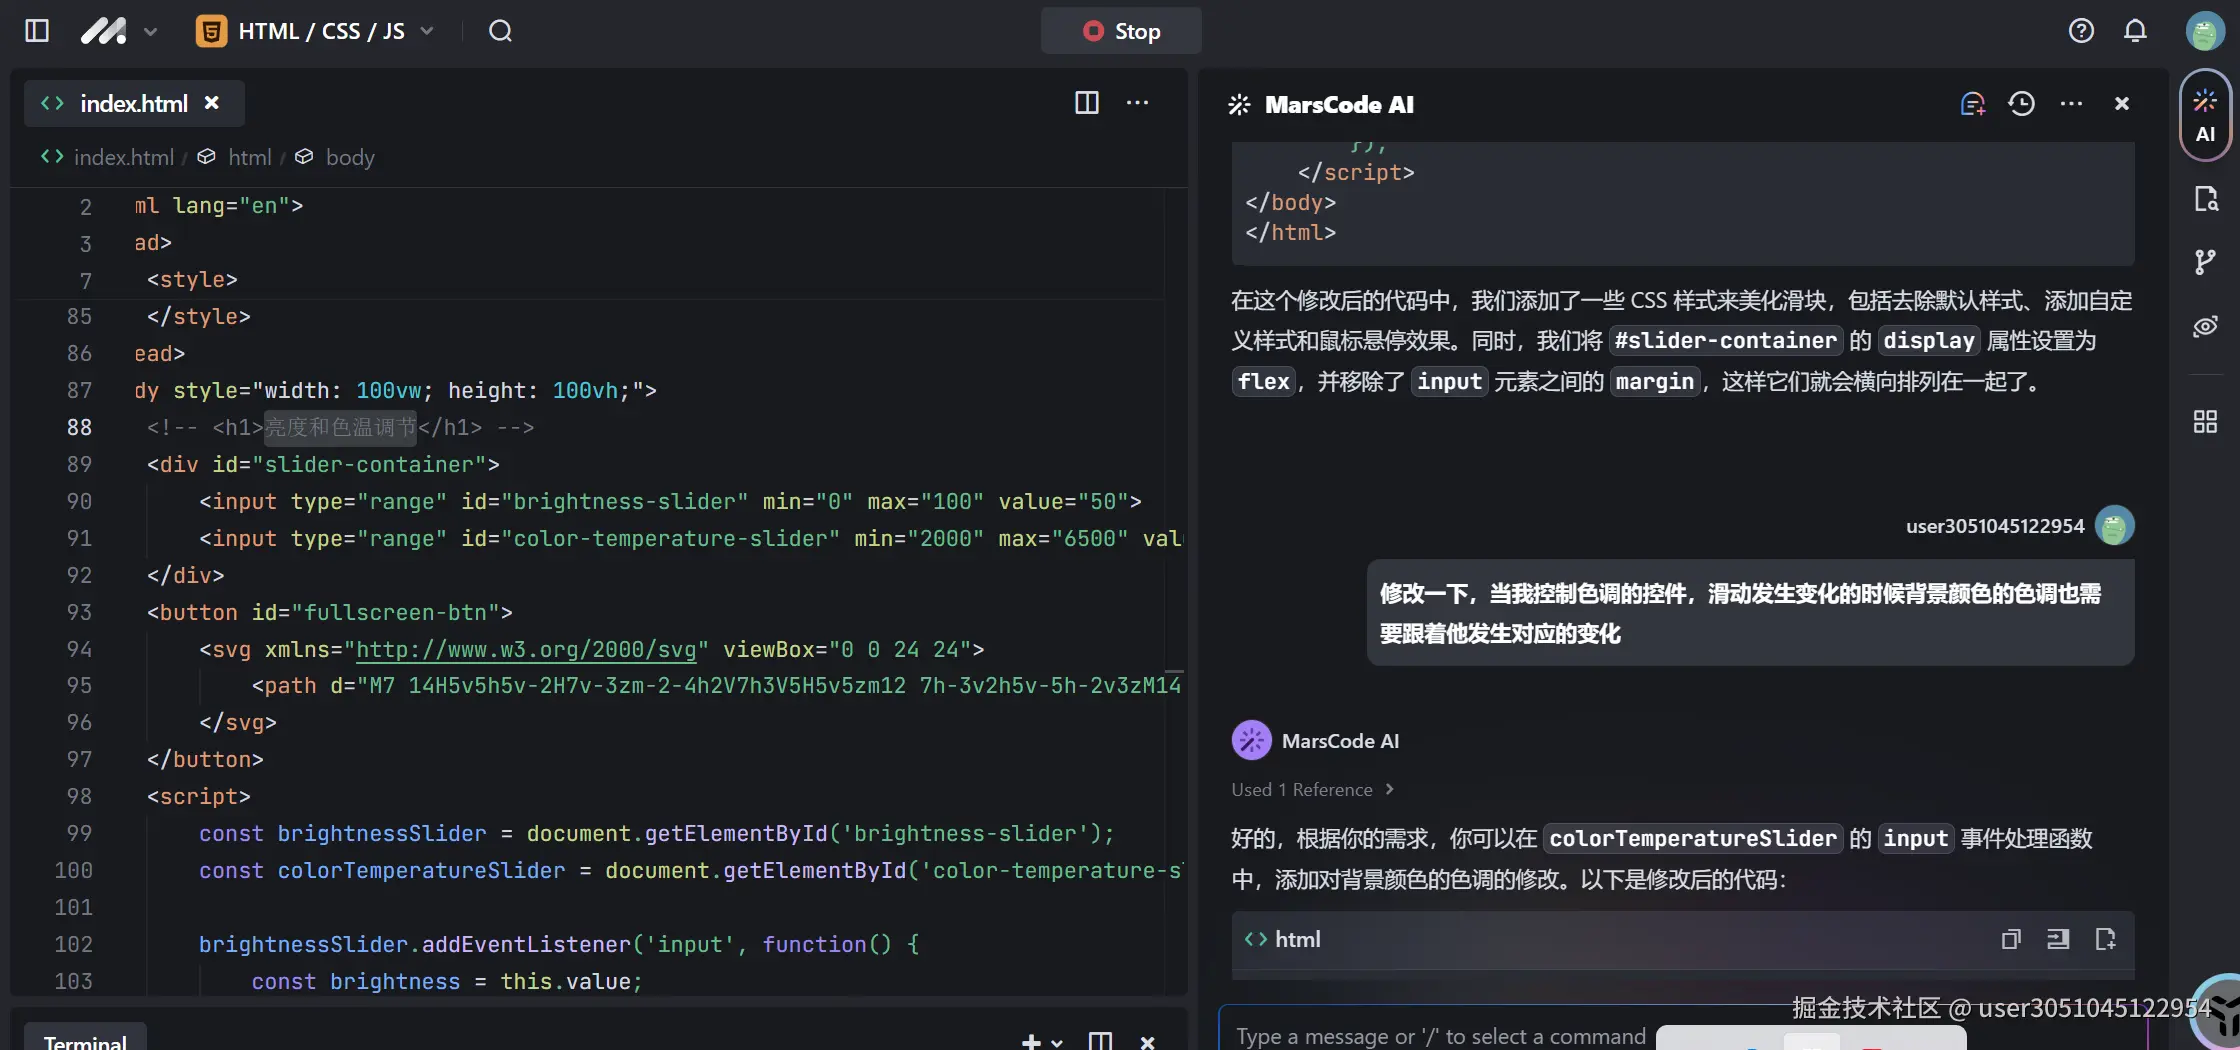Expand the Used 1 Reference chevron
Screen dimensions: 2240x1050
tap(1389, 790)
